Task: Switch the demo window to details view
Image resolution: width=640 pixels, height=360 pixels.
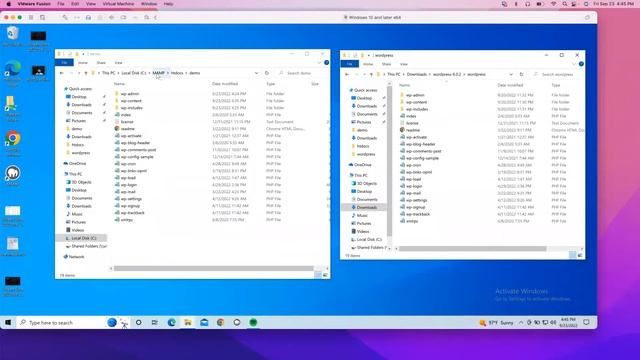Action: (x=318, y=275)
